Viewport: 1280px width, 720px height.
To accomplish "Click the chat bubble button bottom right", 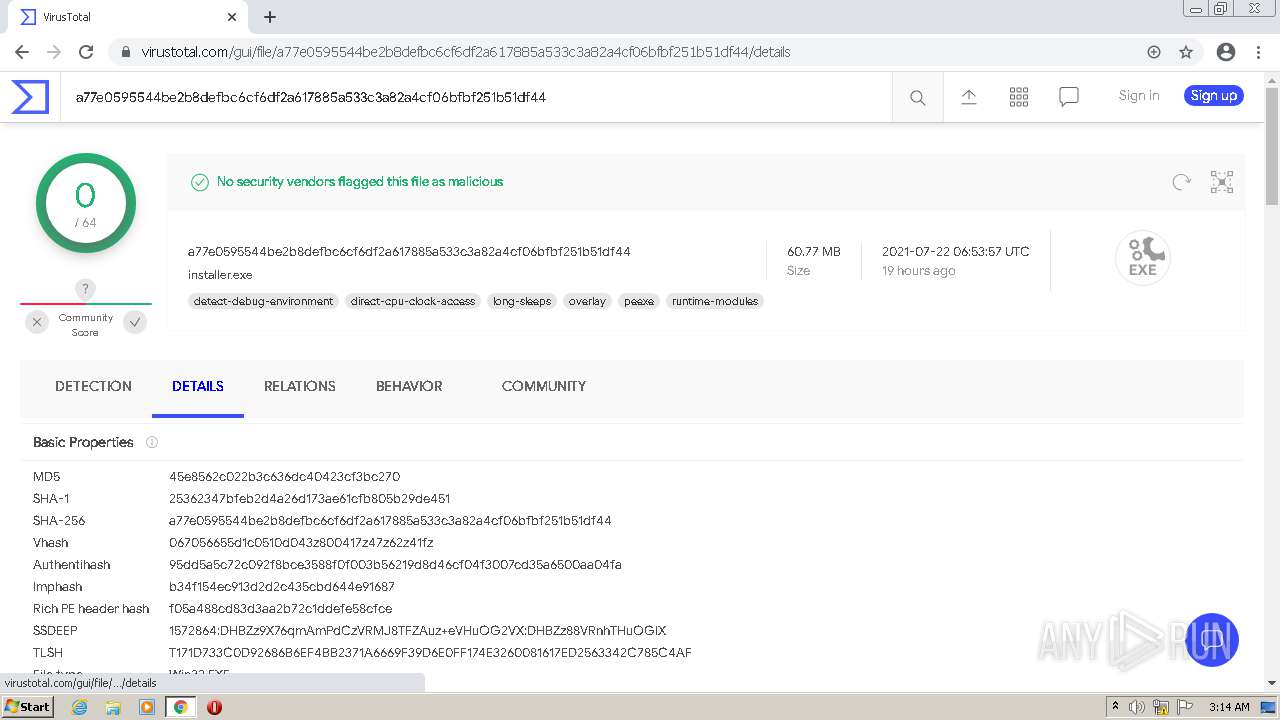I will coord(1212,640).
